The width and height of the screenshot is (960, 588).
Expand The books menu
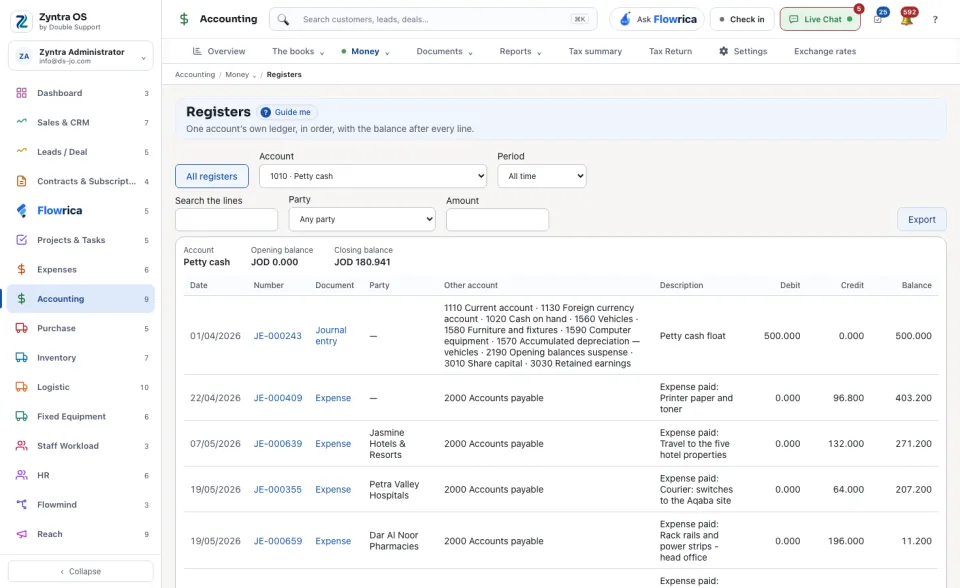[x=298, y=51]
